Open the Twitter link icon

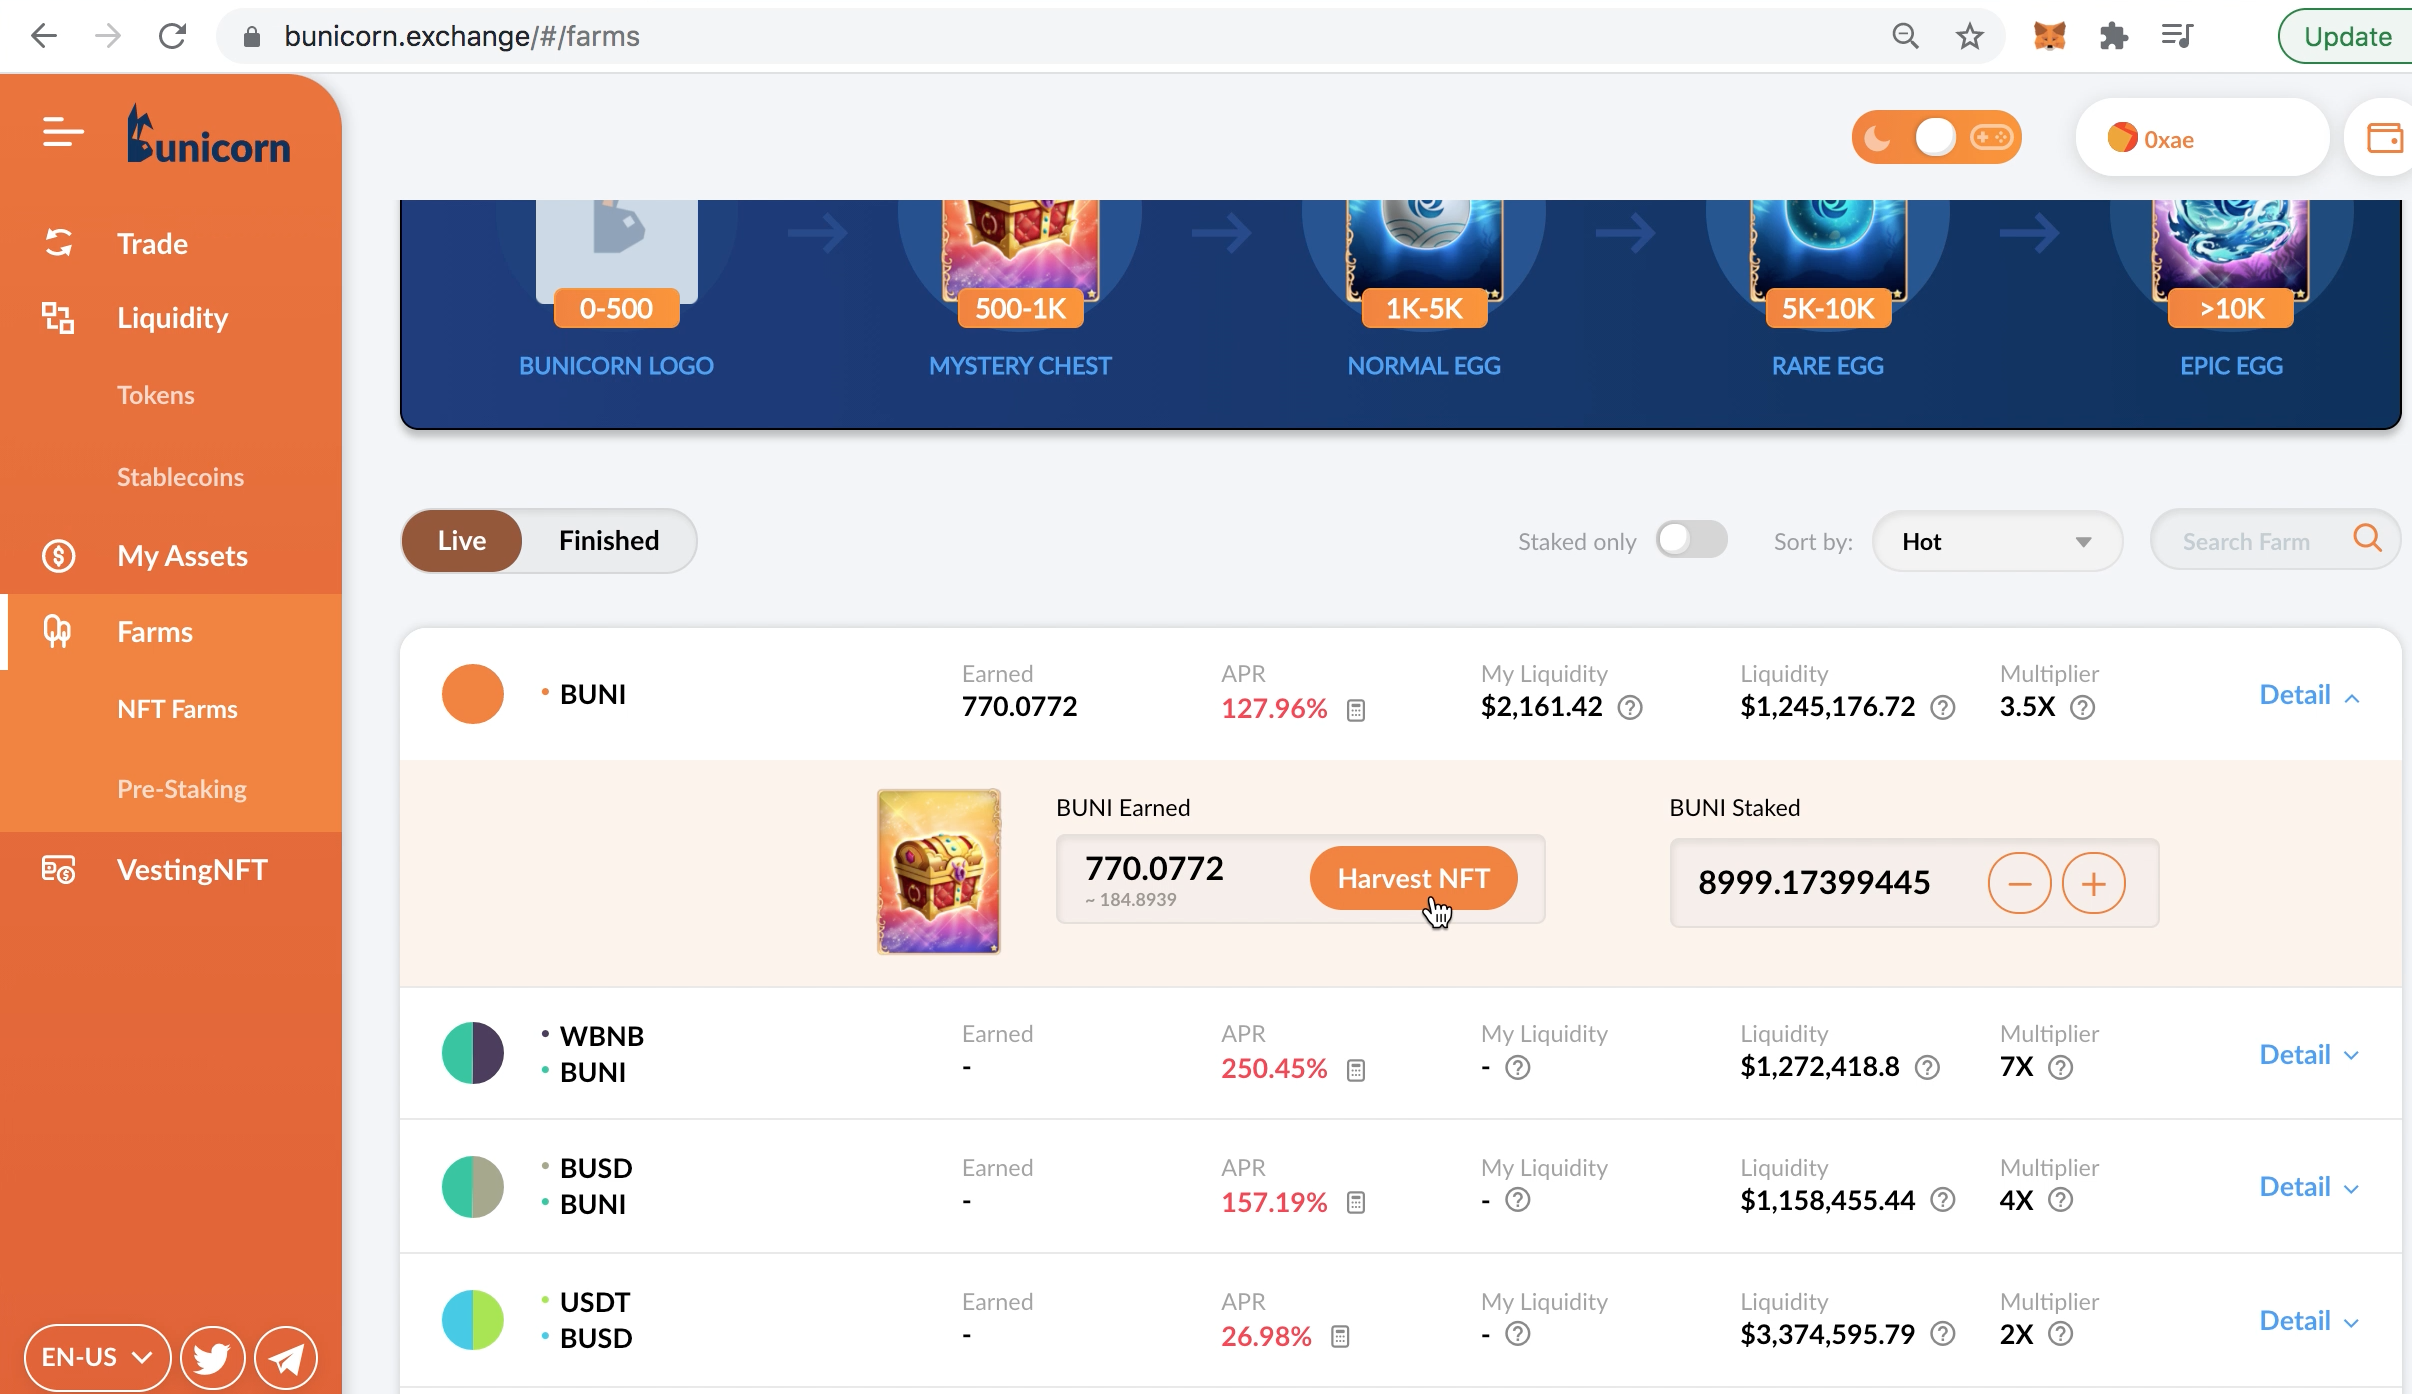tap(212, 1358)
